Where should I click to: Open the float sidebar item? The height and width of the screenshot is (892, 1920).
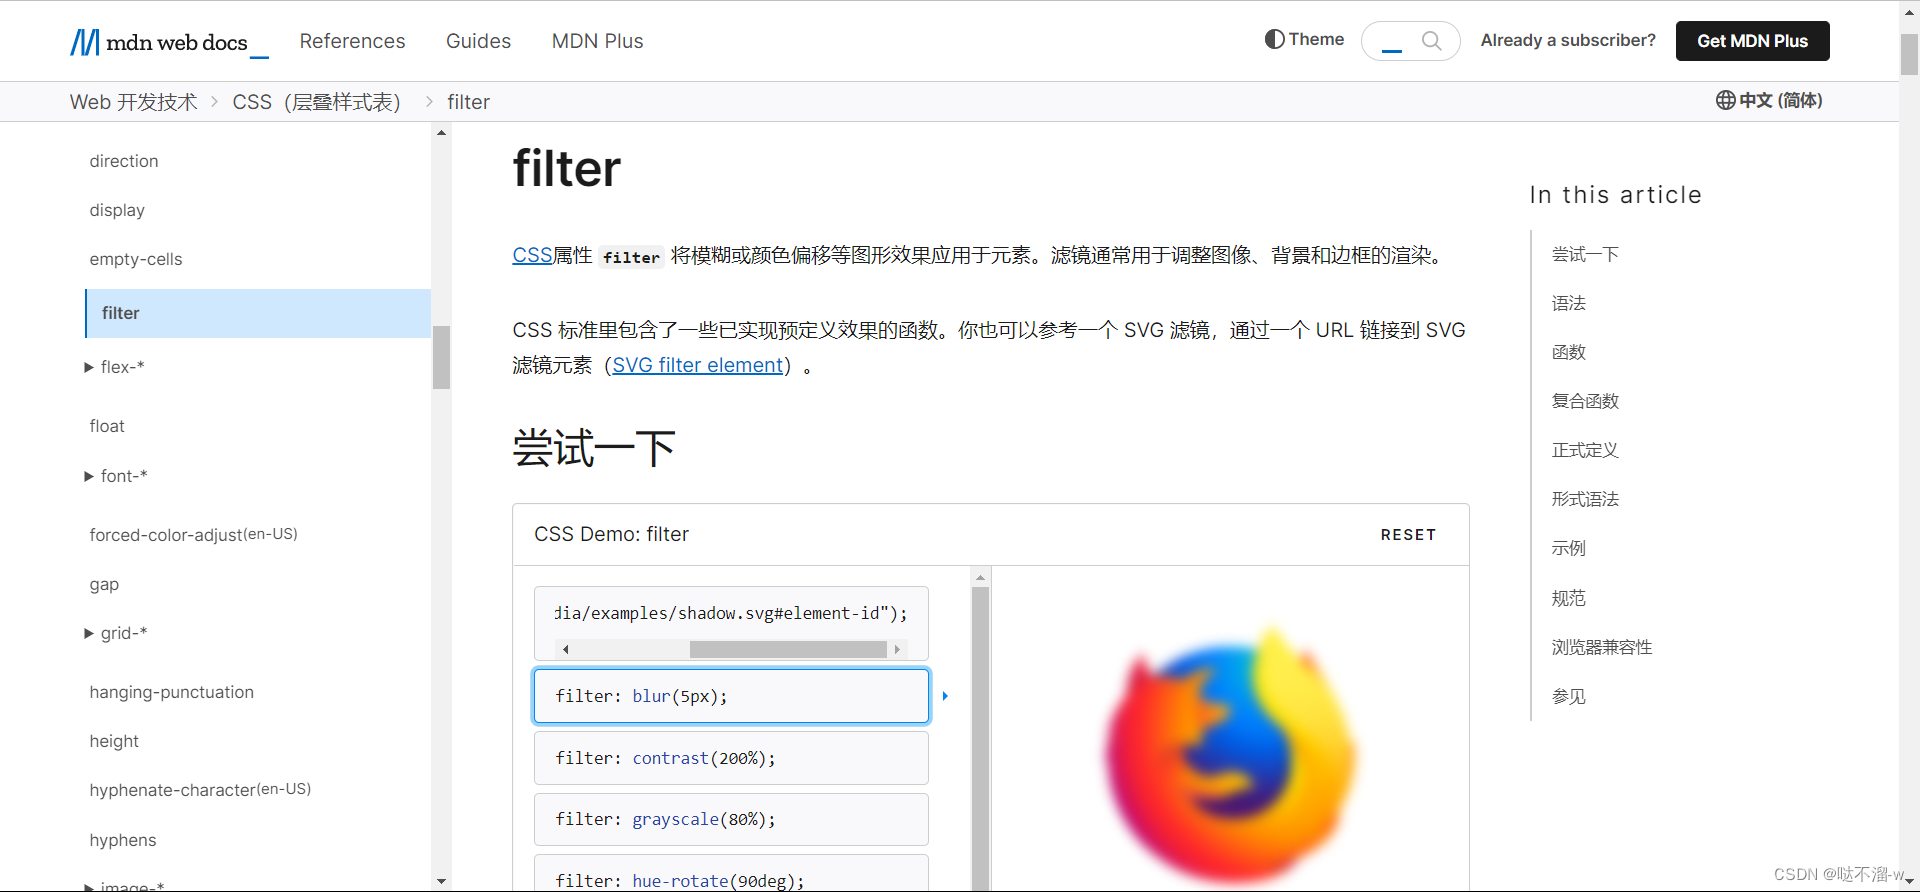coord(107,426)
